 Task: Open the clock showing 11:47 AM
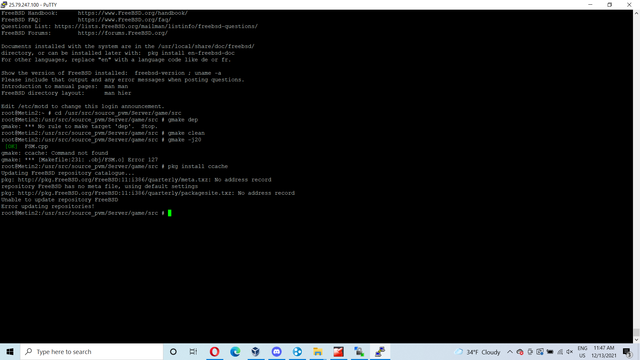tap(604, 352)
